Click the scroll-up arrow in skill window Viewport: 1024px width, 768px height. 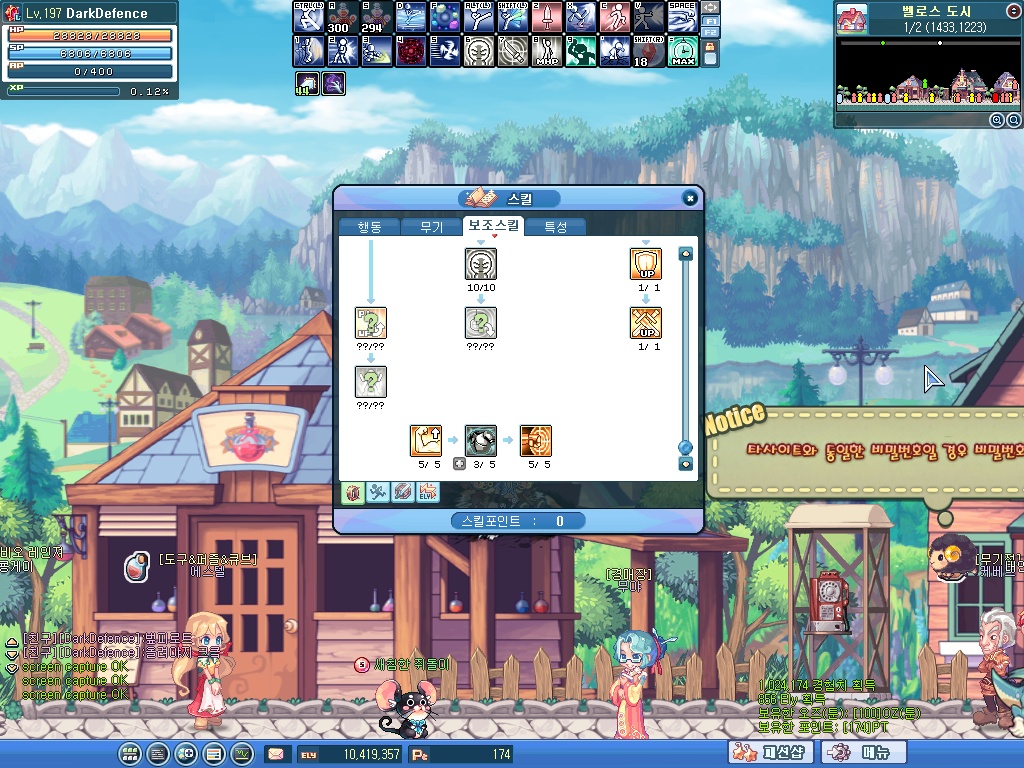coord(685,253)
